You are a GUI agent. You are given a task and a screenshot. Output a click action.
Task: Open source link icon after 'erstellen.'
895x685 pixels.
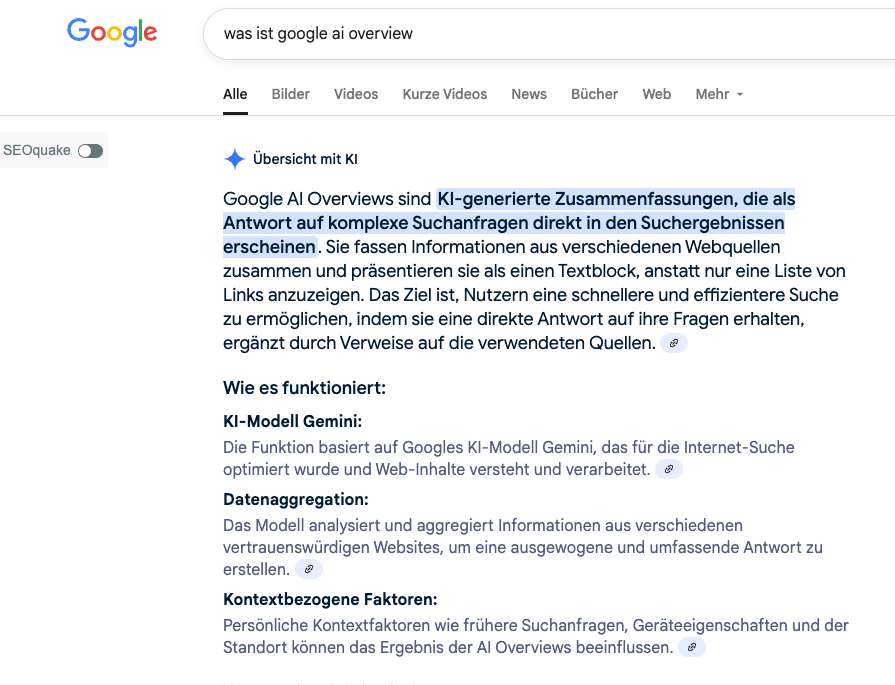(x=309, y=569)
